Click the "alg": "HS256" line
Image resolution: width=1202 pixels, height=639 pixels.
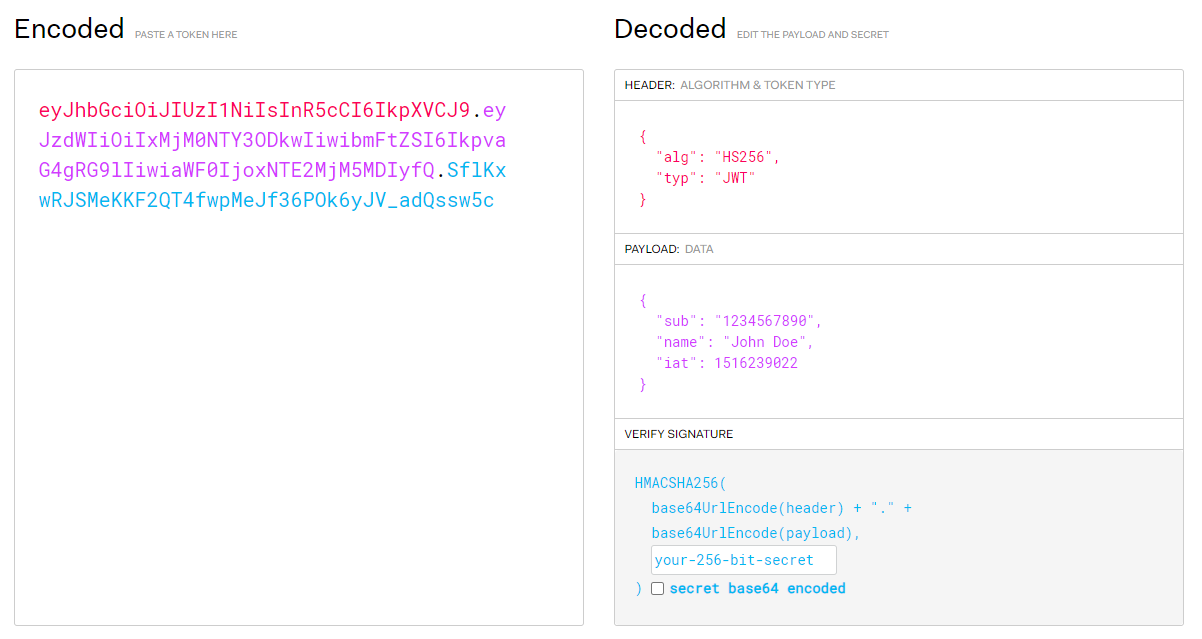coord(718,157)
